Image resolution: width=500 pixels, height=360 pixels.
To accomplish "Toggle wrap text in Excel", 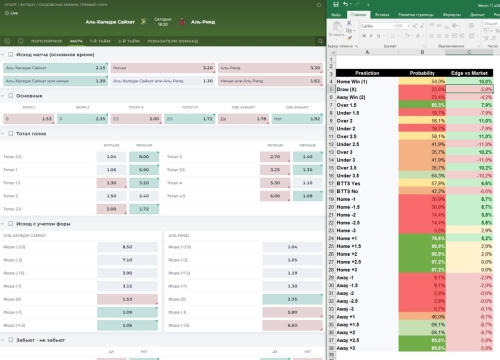I will pos(472,26).
